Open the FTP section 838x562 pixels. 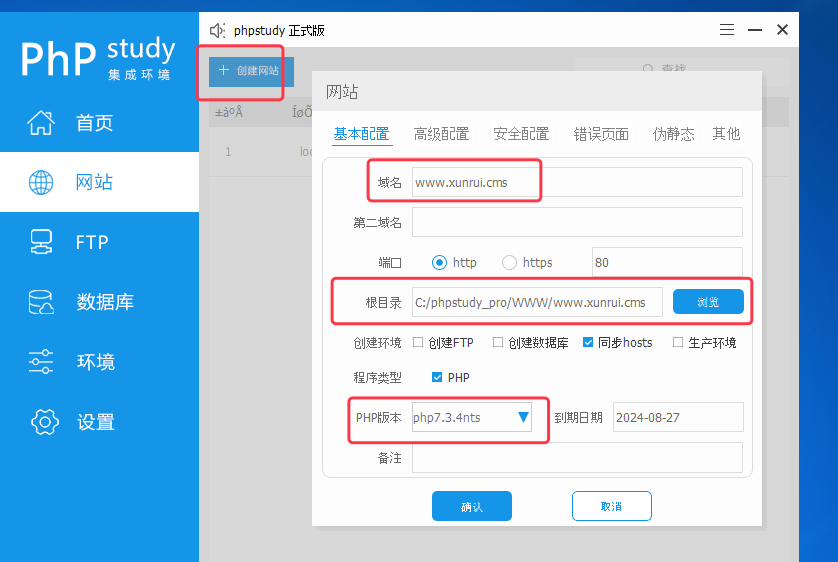click(99, 242)
